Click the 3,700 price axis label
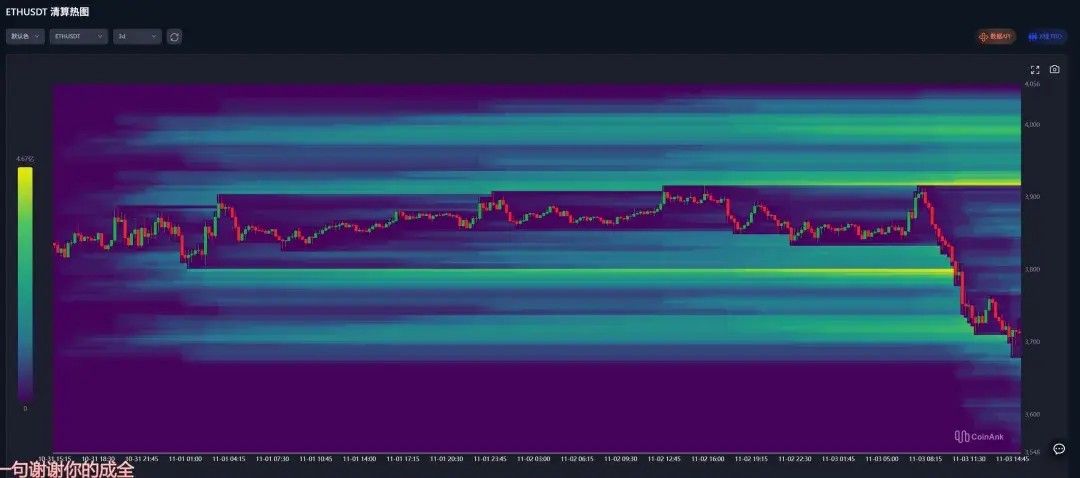Image resolution: width=1080 pixels, height=478 pixels. [1032, 342]
